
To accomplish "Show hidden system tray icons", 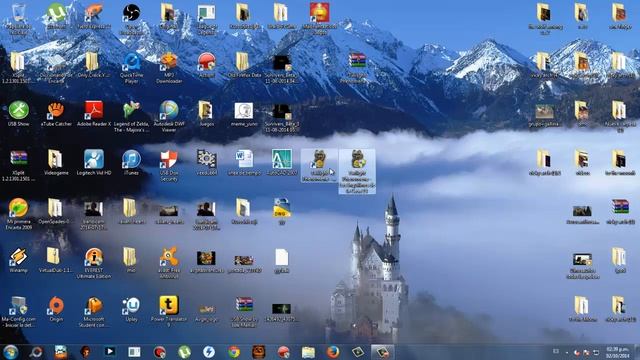I will pyautogui.click(x=567, y=352).
